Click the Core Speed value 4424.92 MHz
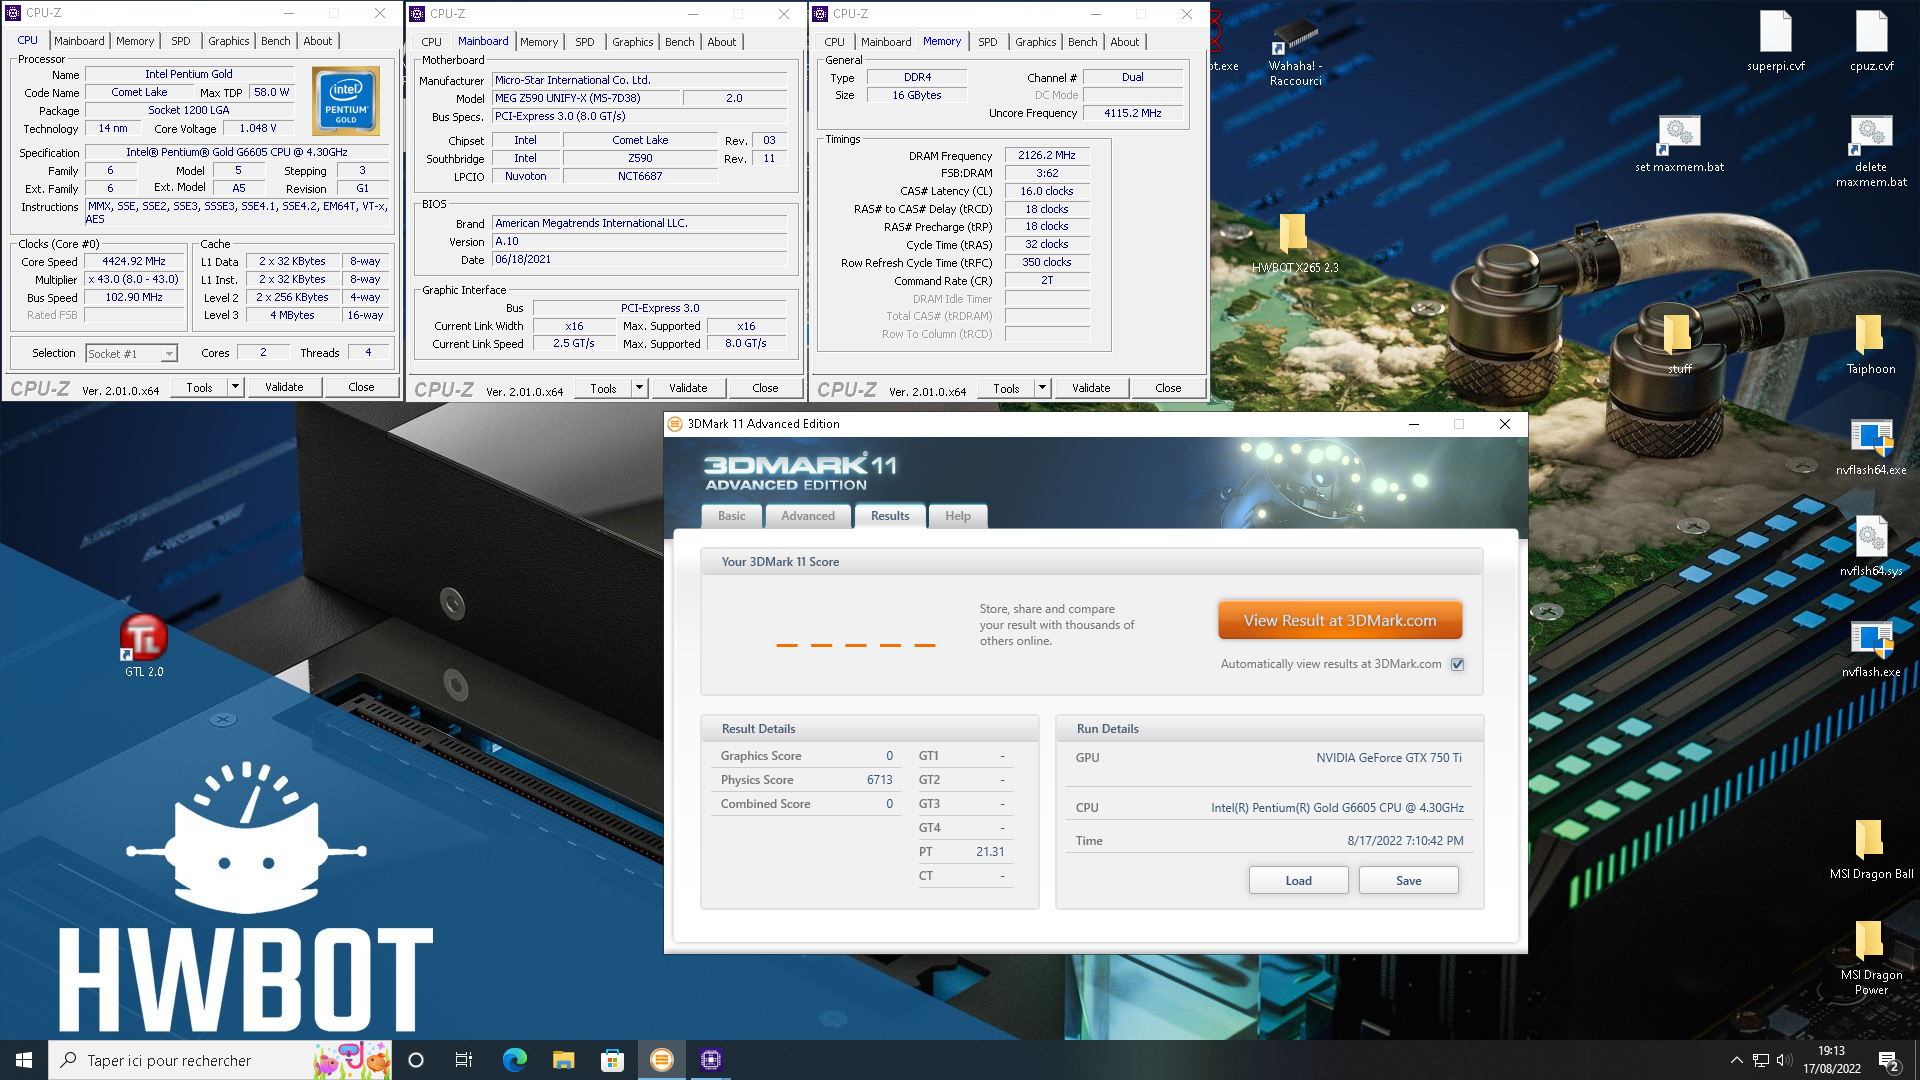The height and width of the screenshot is (1080, 1920). point(134,262)
